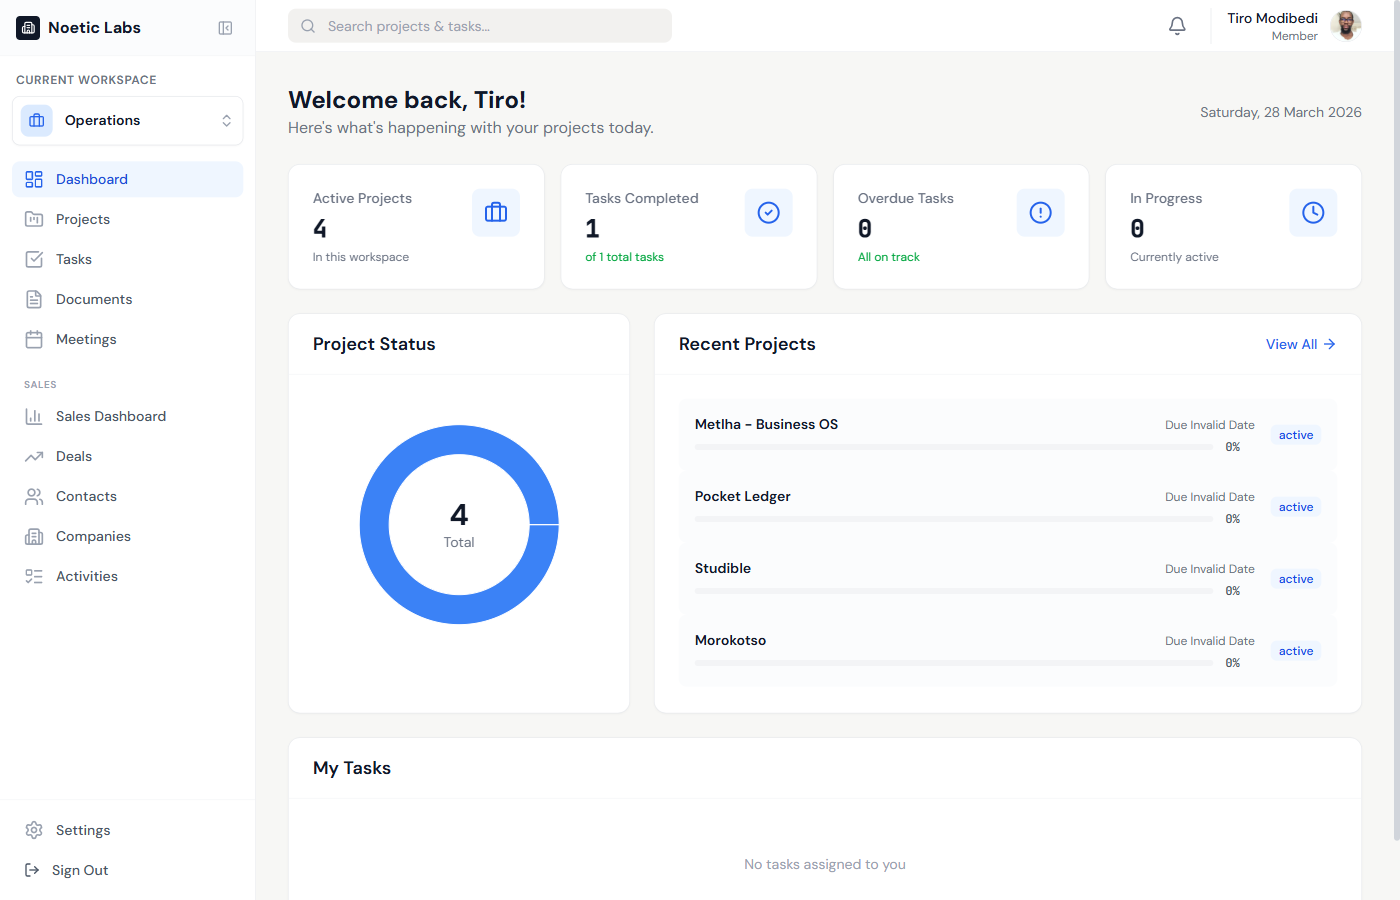This screenshot has width=1400, height=900.
Task: Select the Dashboard icon in the sidebar
Action: click(x=35, y=179)
